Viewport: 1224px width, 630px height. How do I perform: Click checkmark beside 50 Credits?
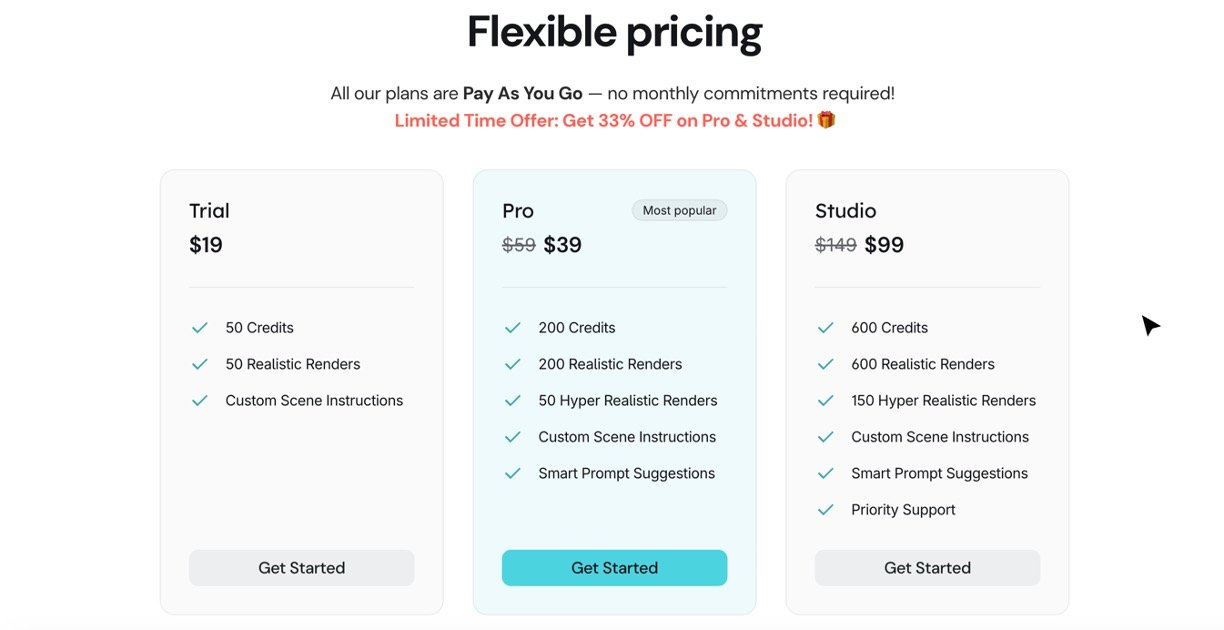point(200,327)
